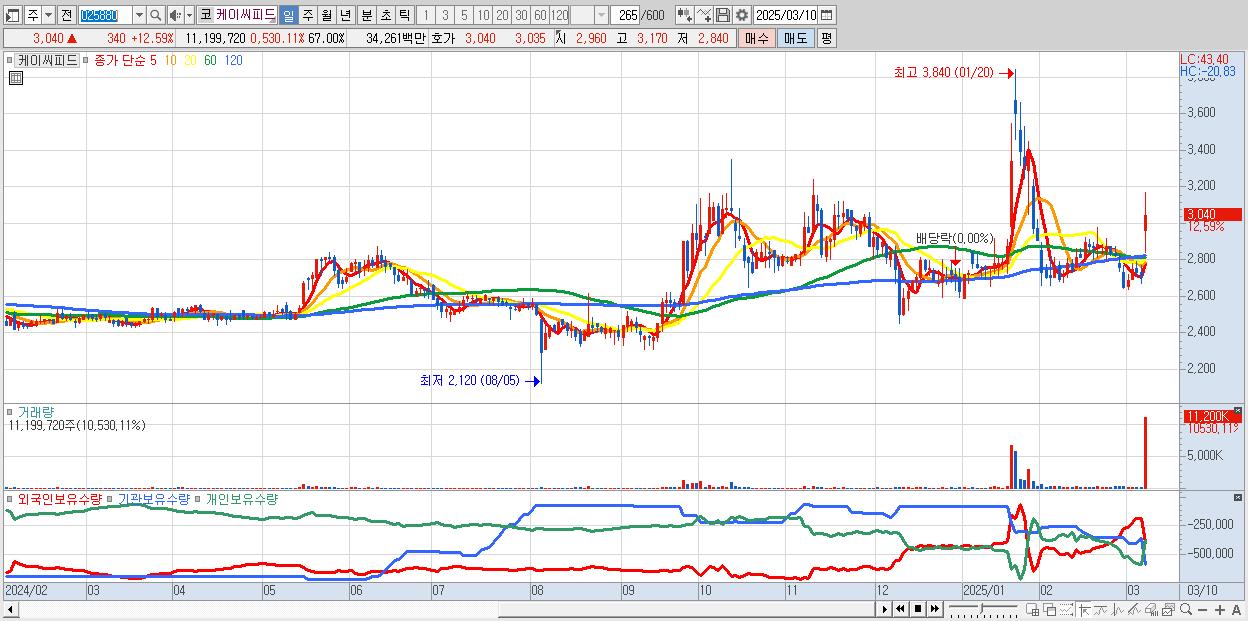Click the save chart floppy icon
1248x621 pixels.
click(723, 15)
